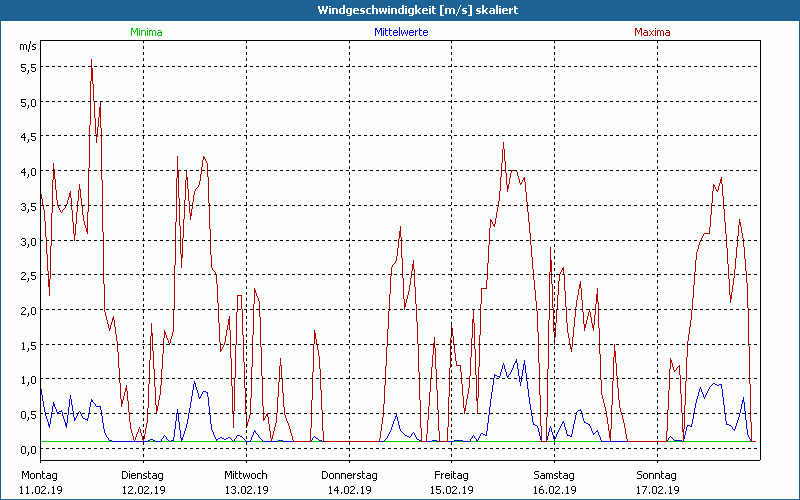The image size is (800, 500).
Task: Select the Samstag day label
Action: pos(555,475)
